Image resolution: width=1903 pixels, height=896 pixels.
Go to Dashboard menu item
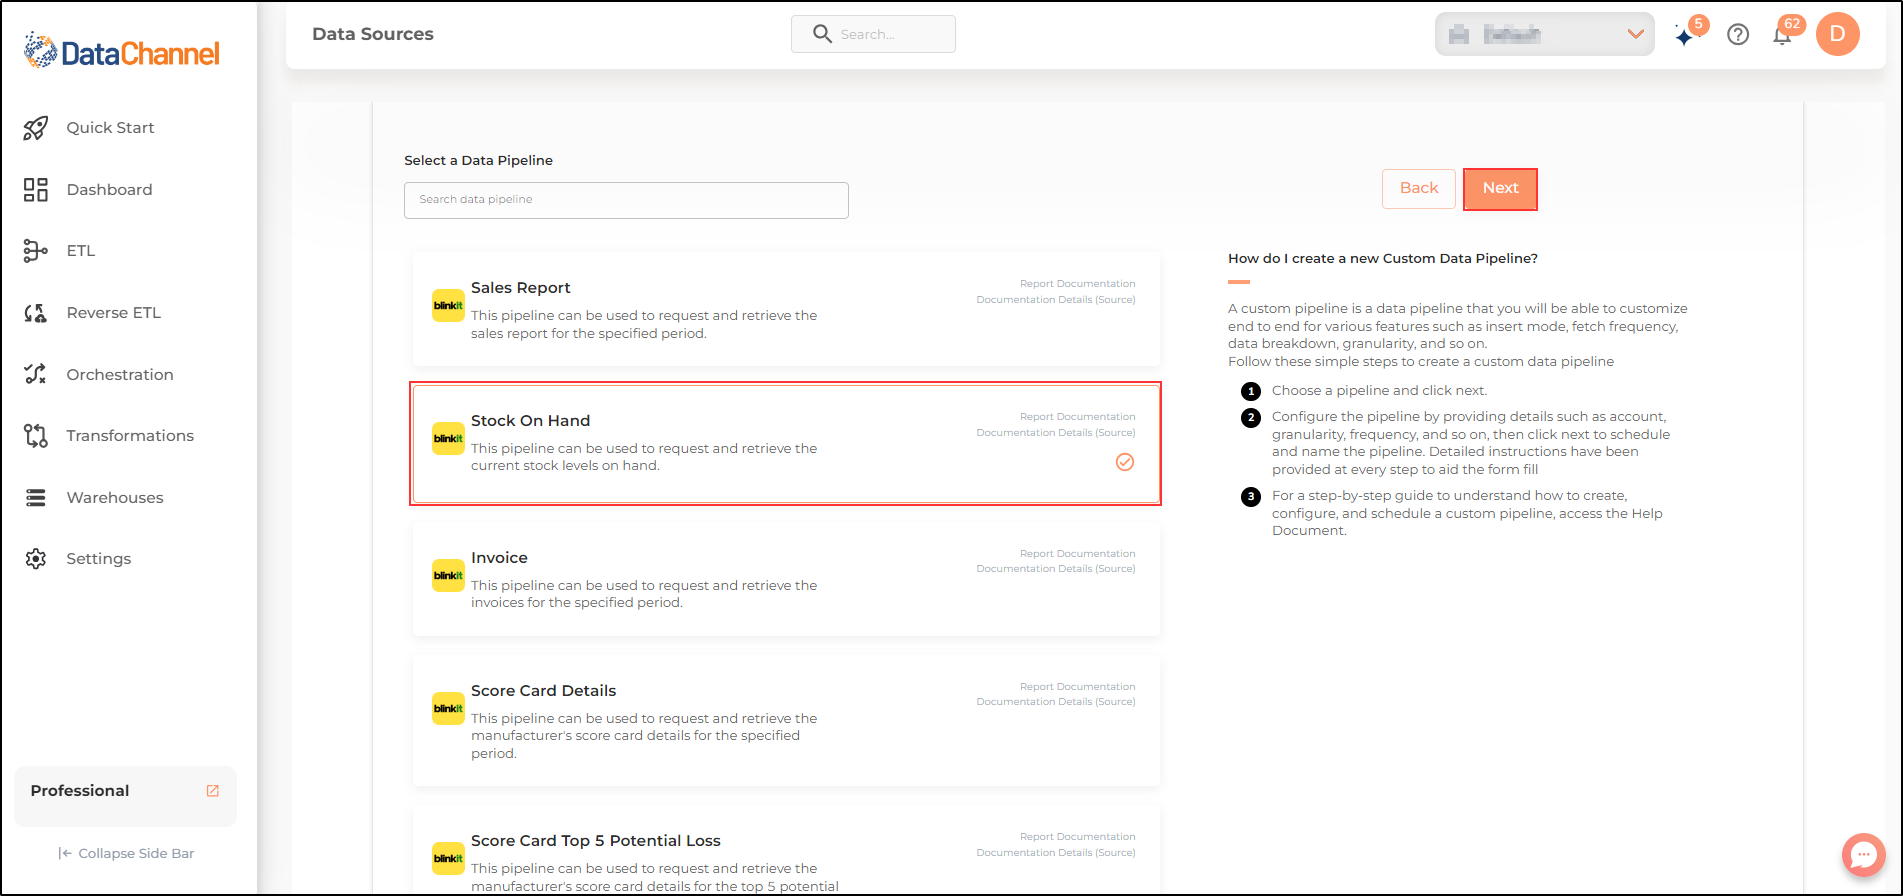[109, 190]
